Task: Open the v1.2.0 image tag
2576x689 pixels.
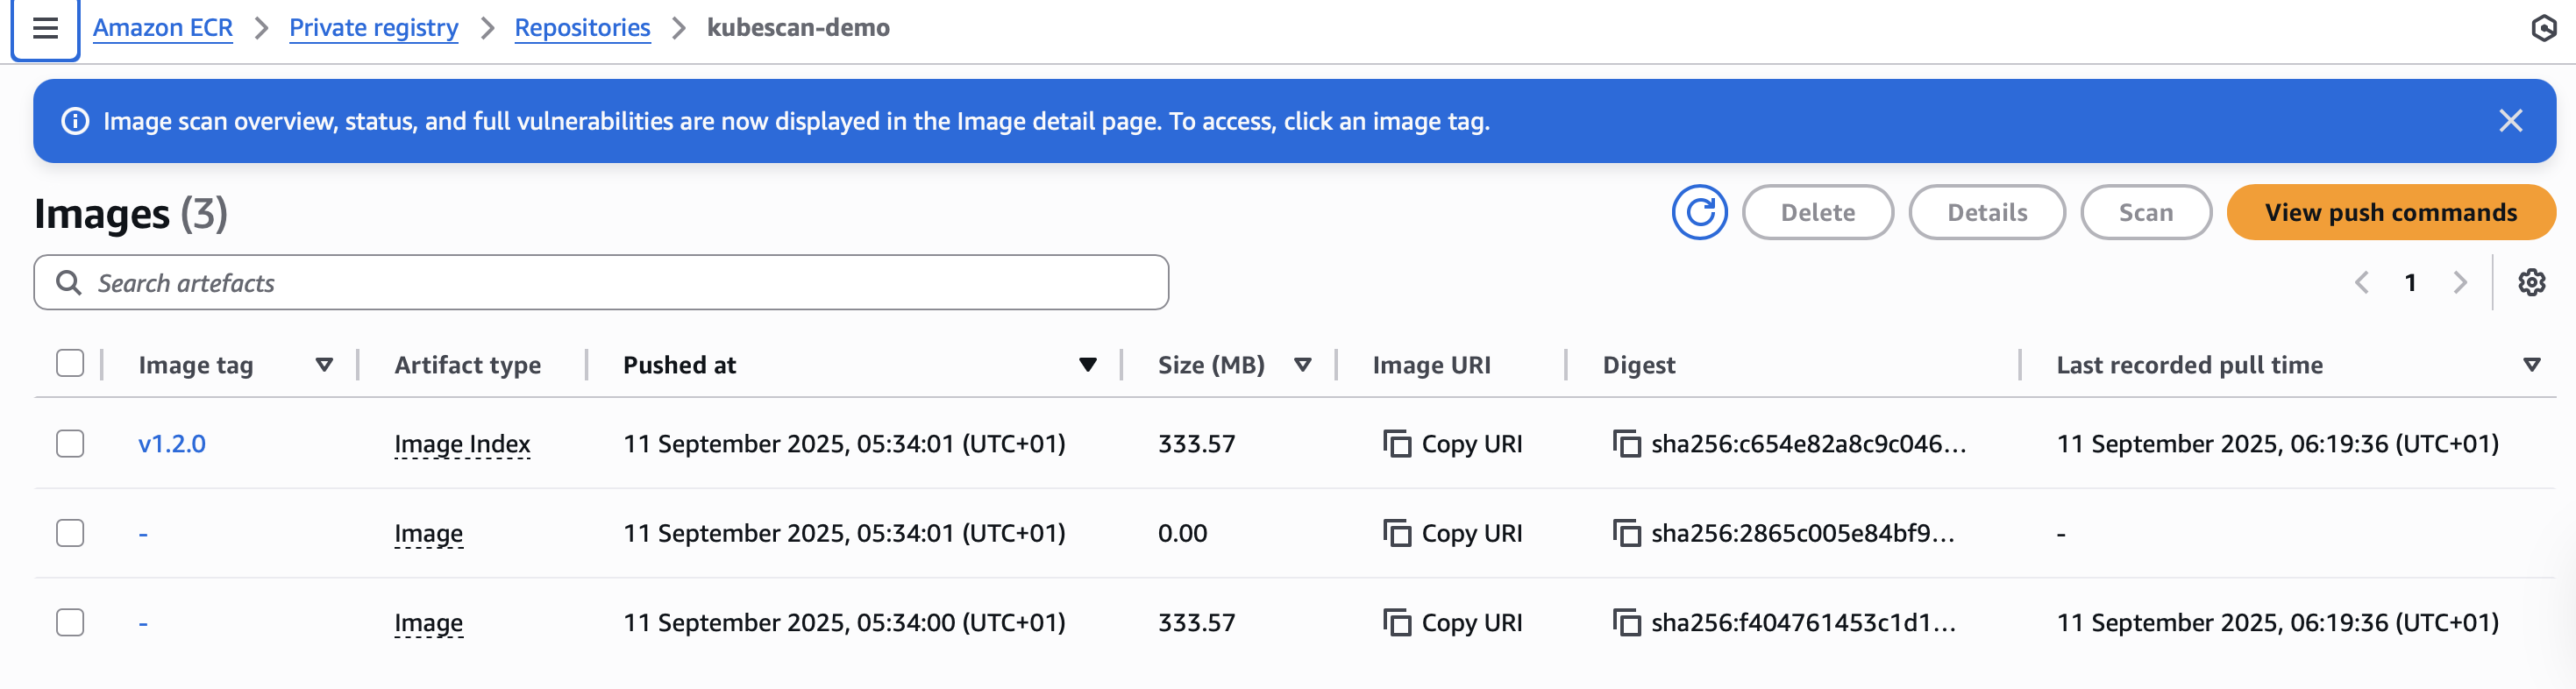Action: 172,443
